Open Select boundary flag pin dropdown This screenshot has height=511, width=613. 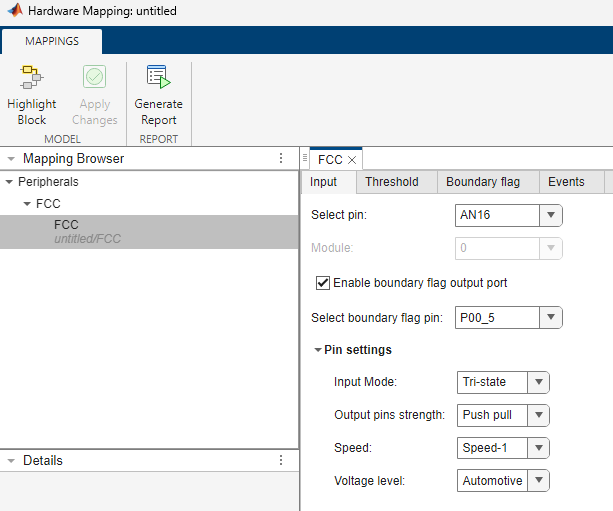click(551, 318)
